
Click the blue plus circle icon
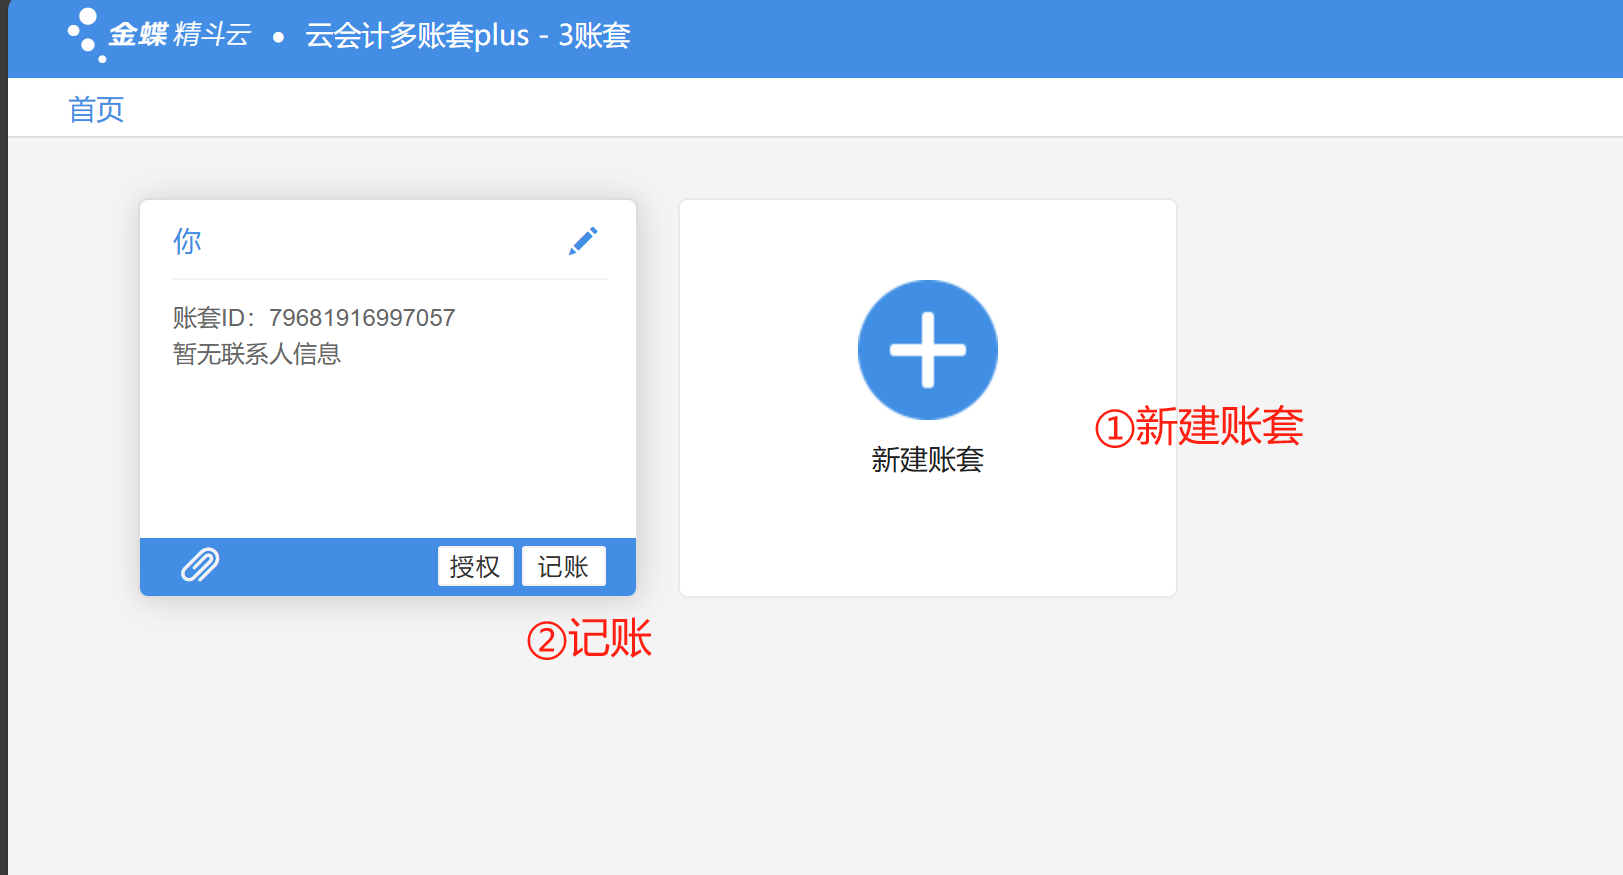(927, 350)
